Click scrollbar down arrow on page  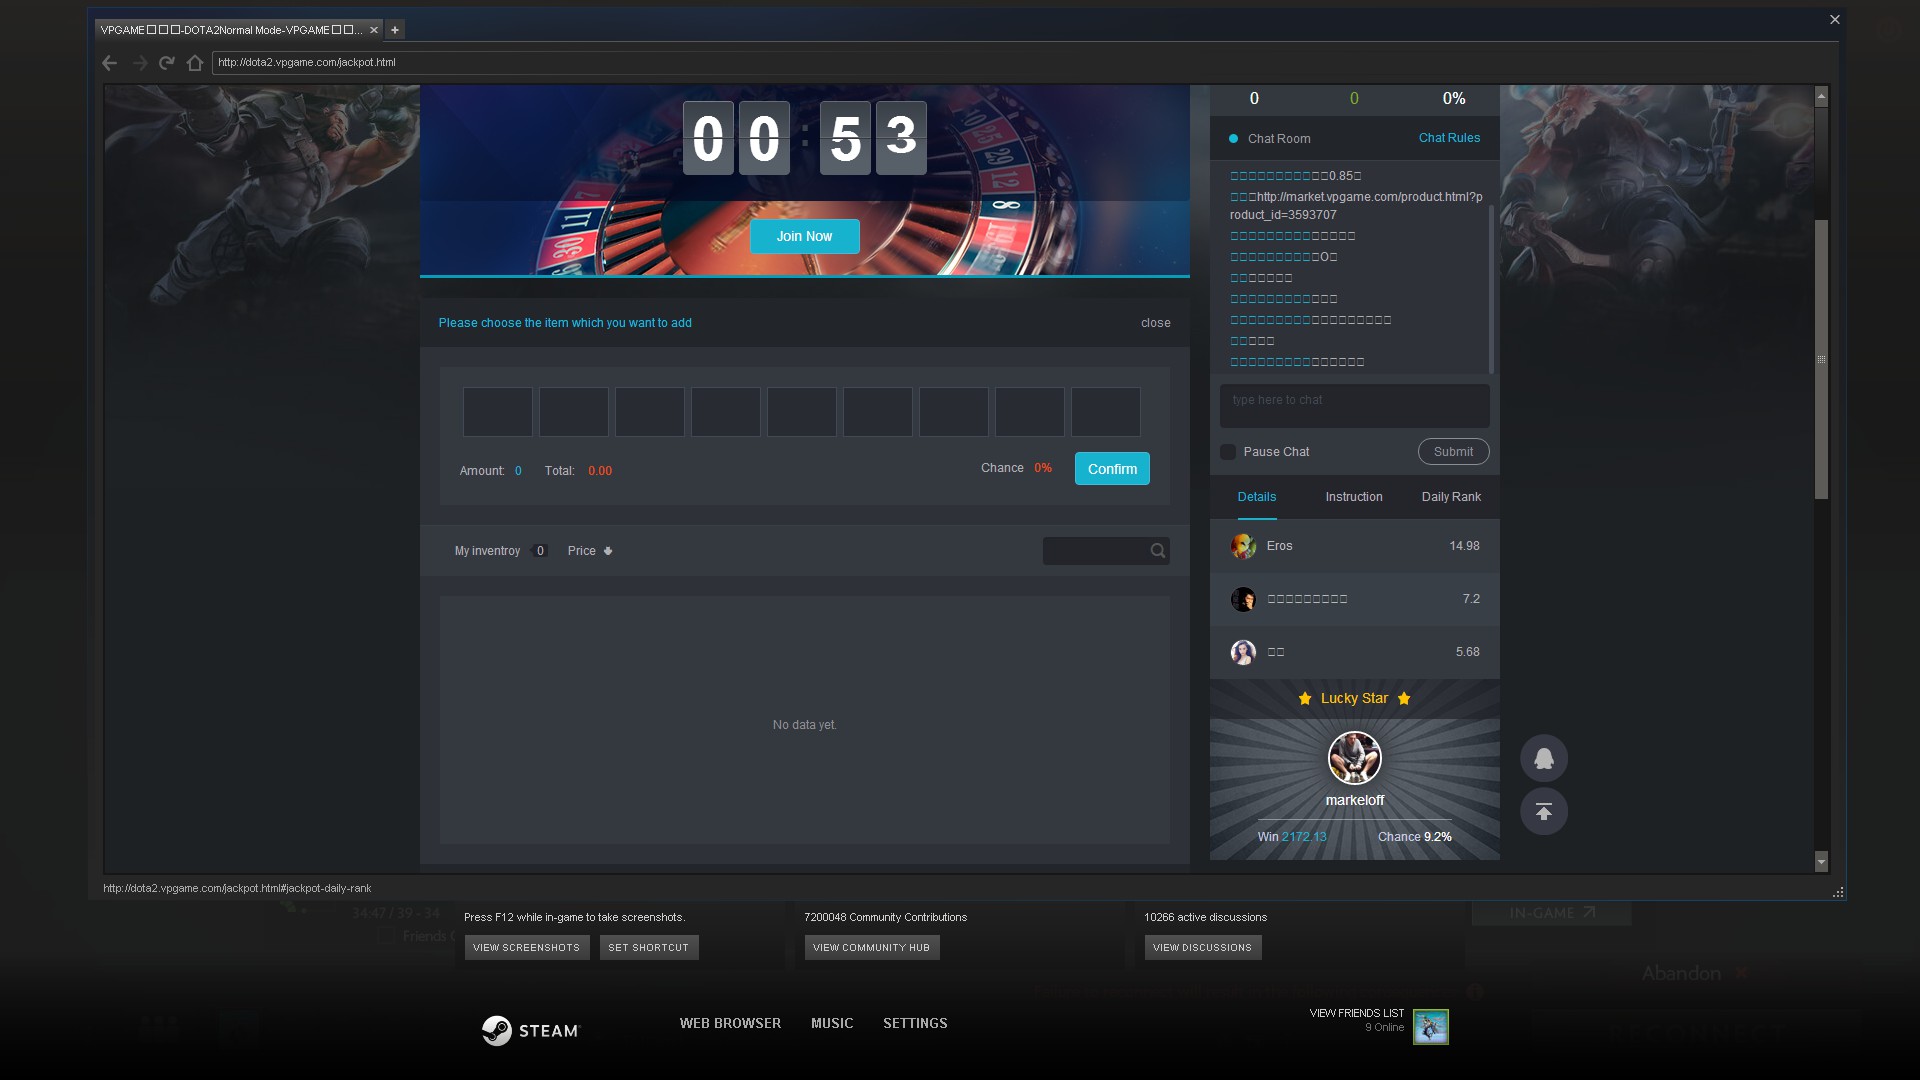point(1821,861)
